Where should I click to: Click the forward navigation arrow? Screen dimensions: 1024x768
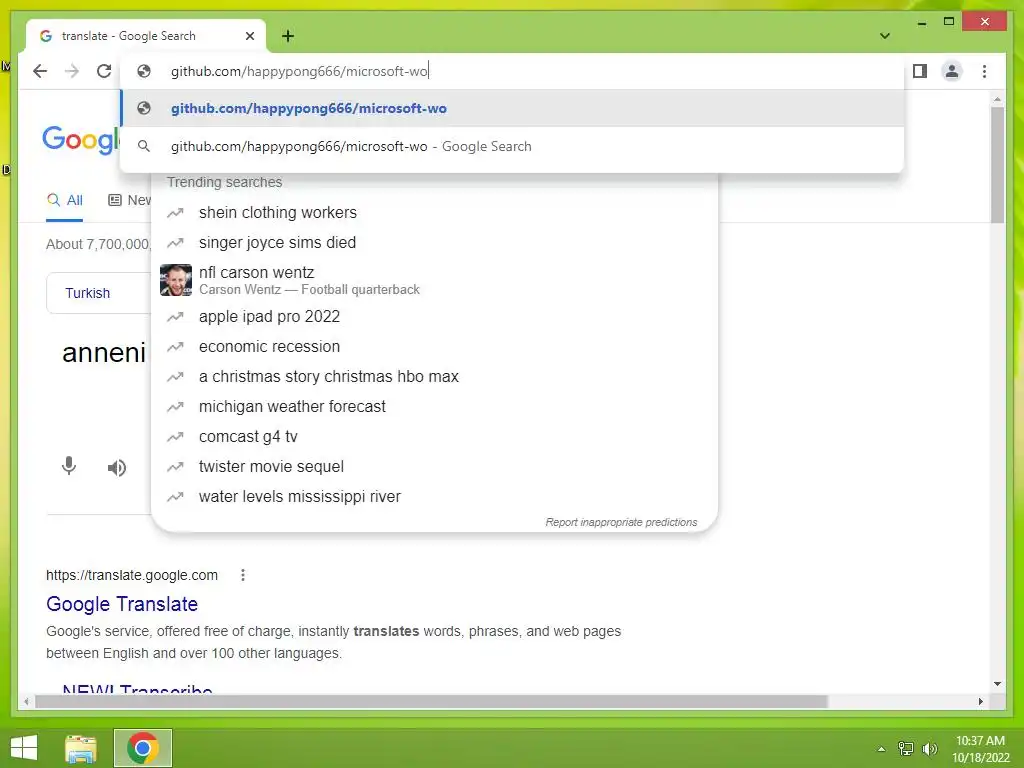(x=72, y=71)
